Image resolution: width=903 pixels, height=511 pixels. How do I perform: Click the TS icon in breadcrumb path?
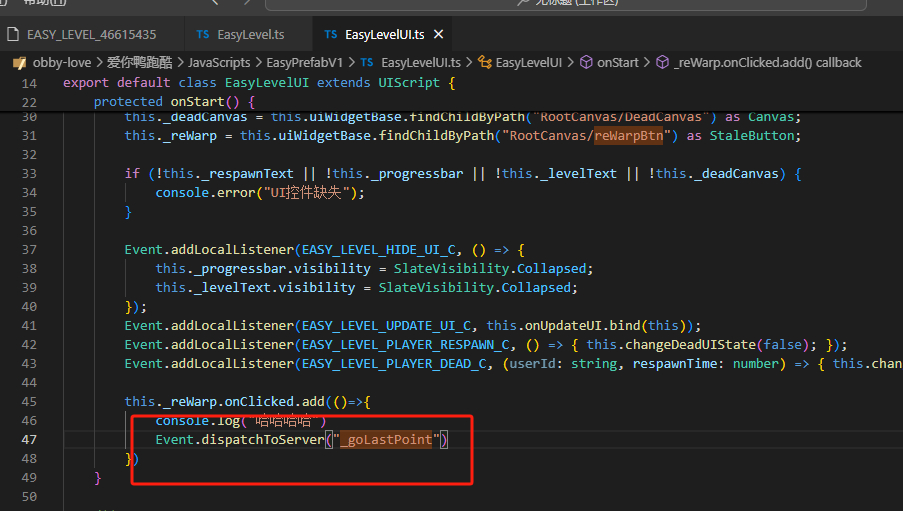tap(367, 62)
